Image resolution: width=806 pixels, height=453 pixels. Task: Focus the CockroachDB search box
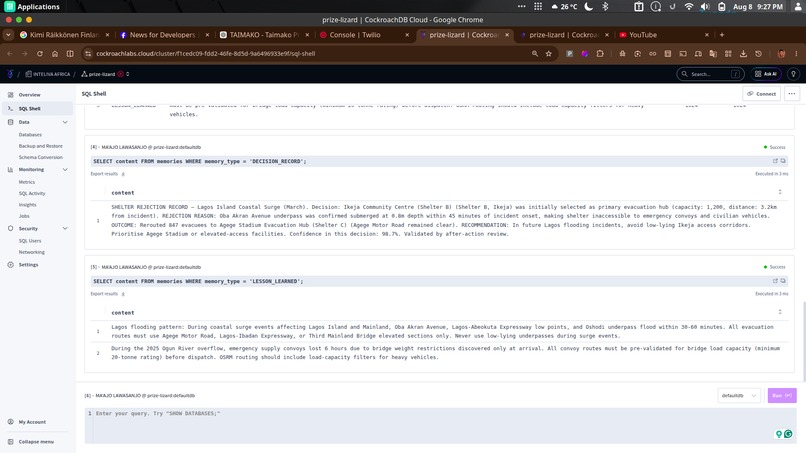(x=710, y=74)
